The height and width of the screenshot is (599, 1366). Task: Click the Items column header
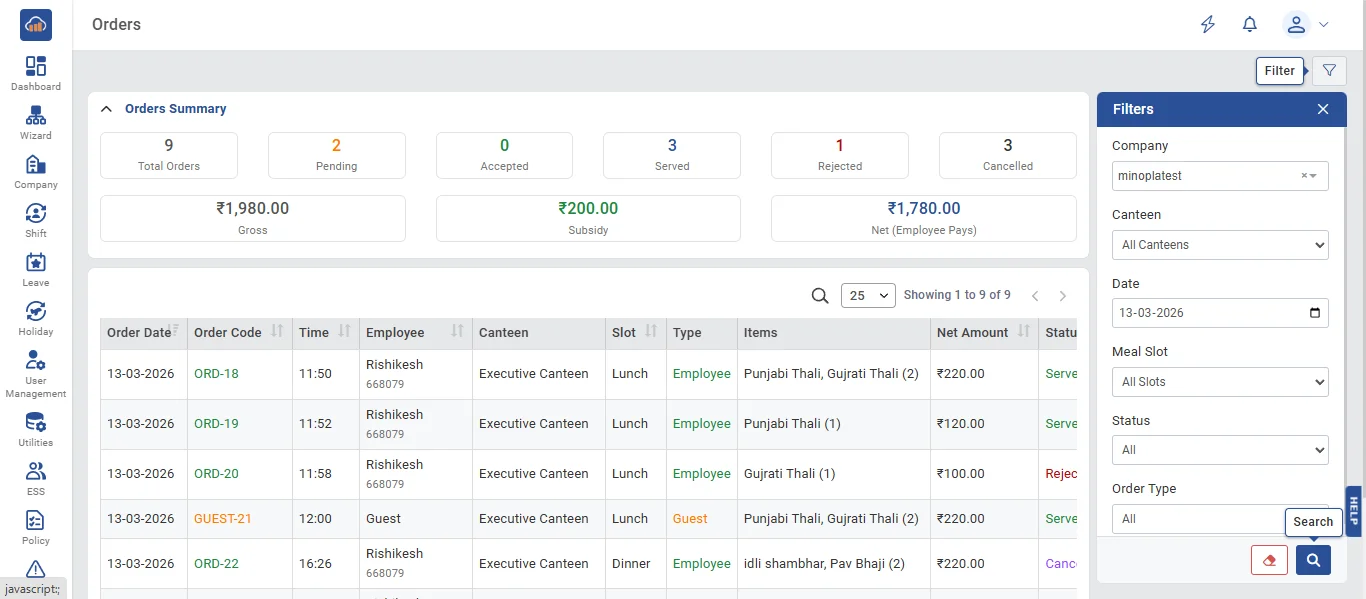[x=834, y=333]
